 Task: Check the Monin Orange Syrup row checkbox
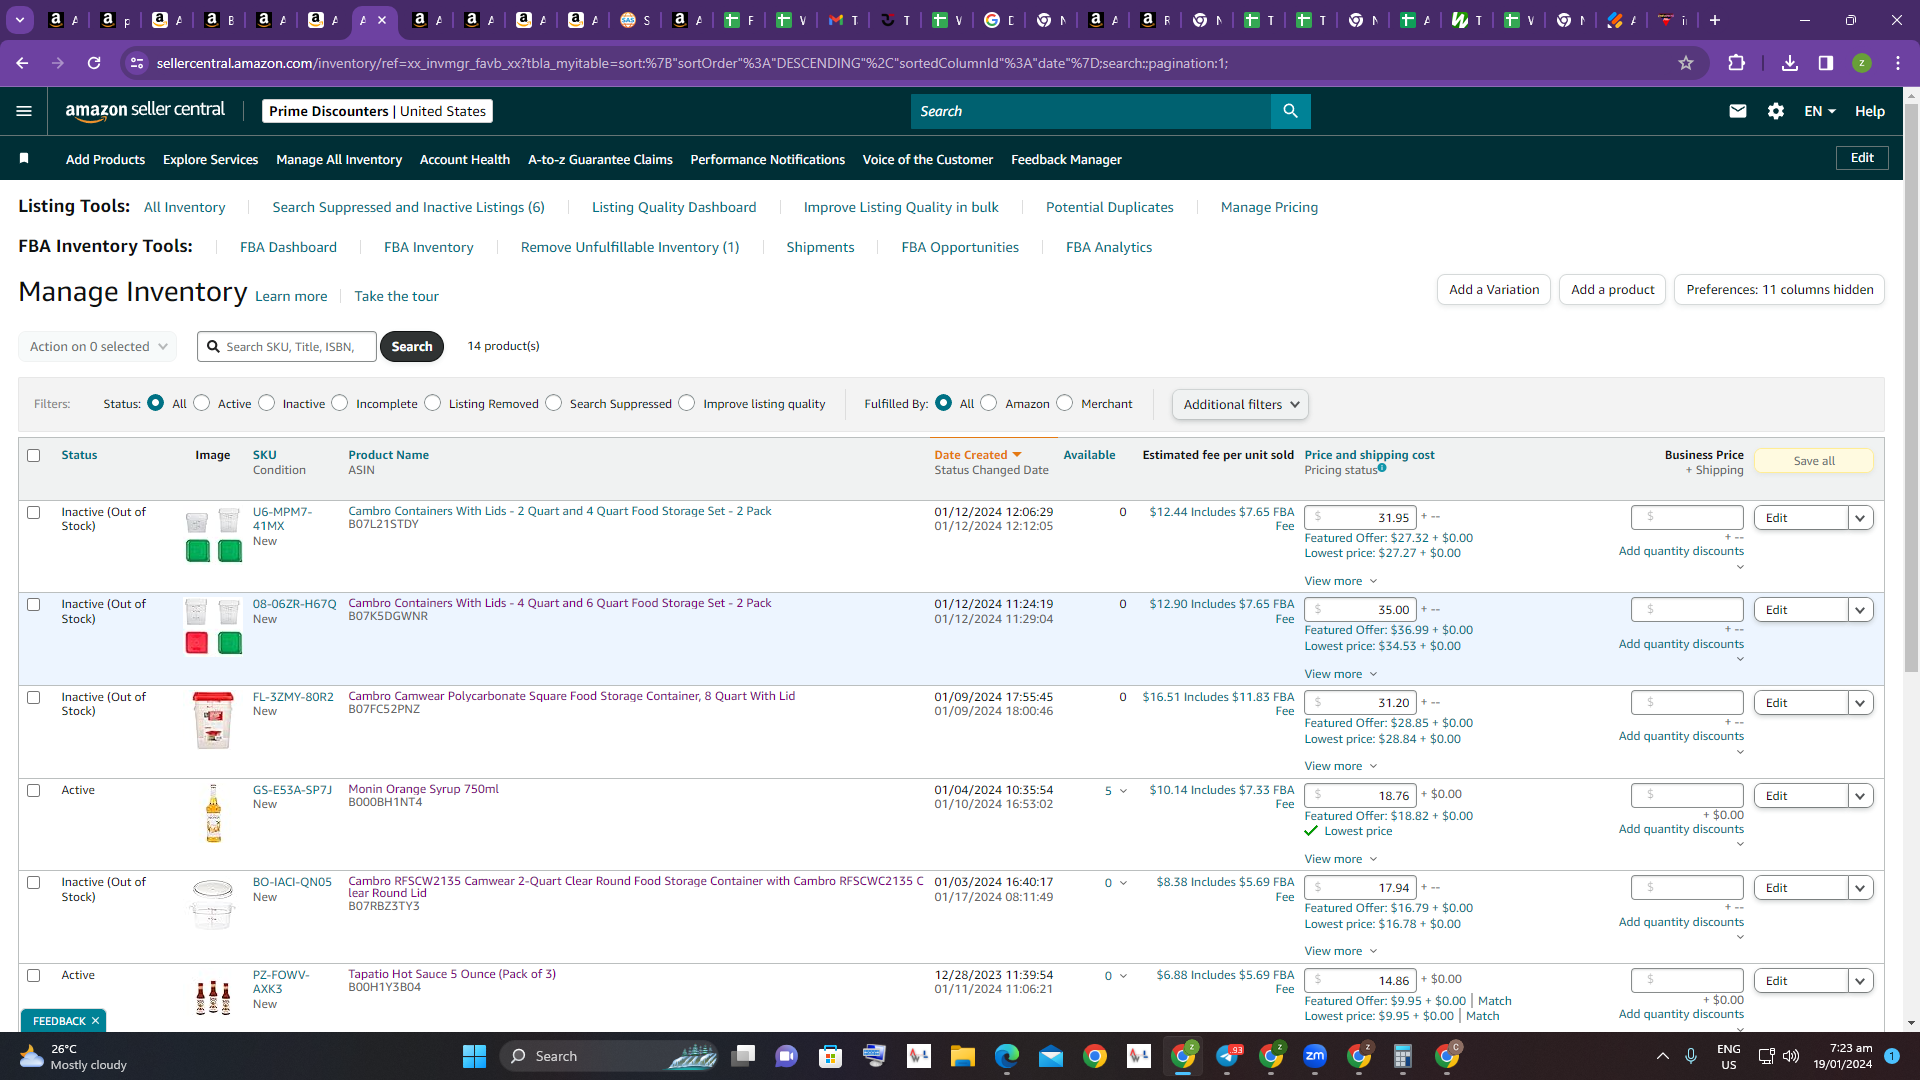point(33,790)
